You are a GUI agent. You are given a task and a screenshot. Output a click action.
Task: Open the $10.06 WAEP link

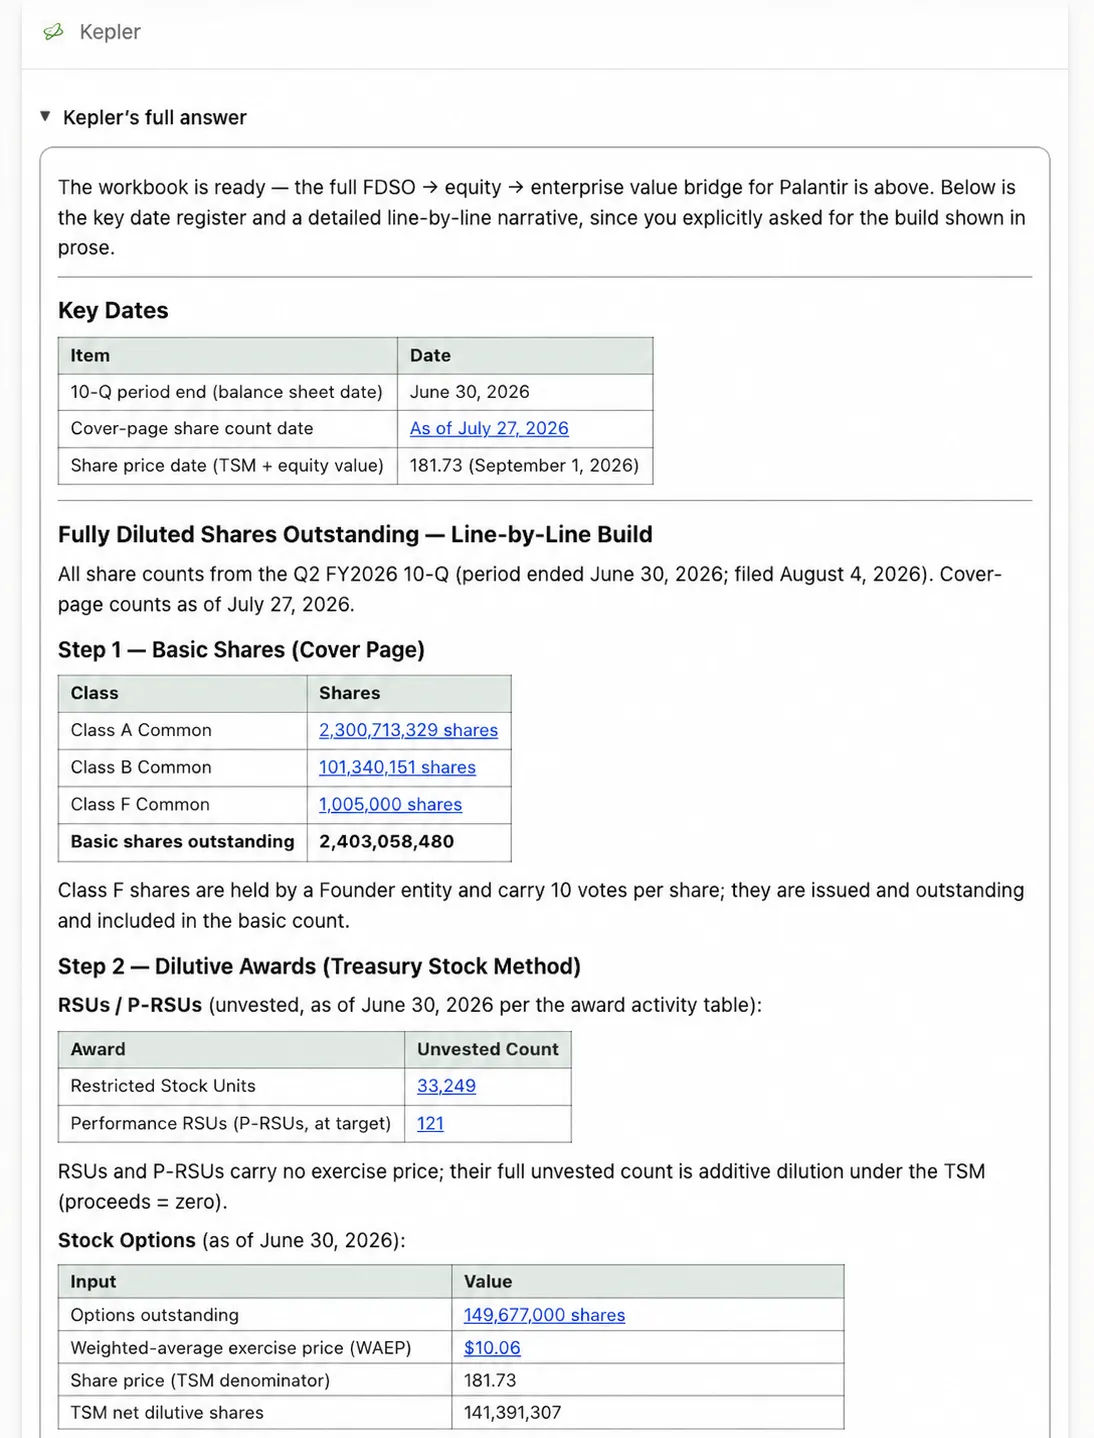pyautogui.click(x=492, y=1348)
